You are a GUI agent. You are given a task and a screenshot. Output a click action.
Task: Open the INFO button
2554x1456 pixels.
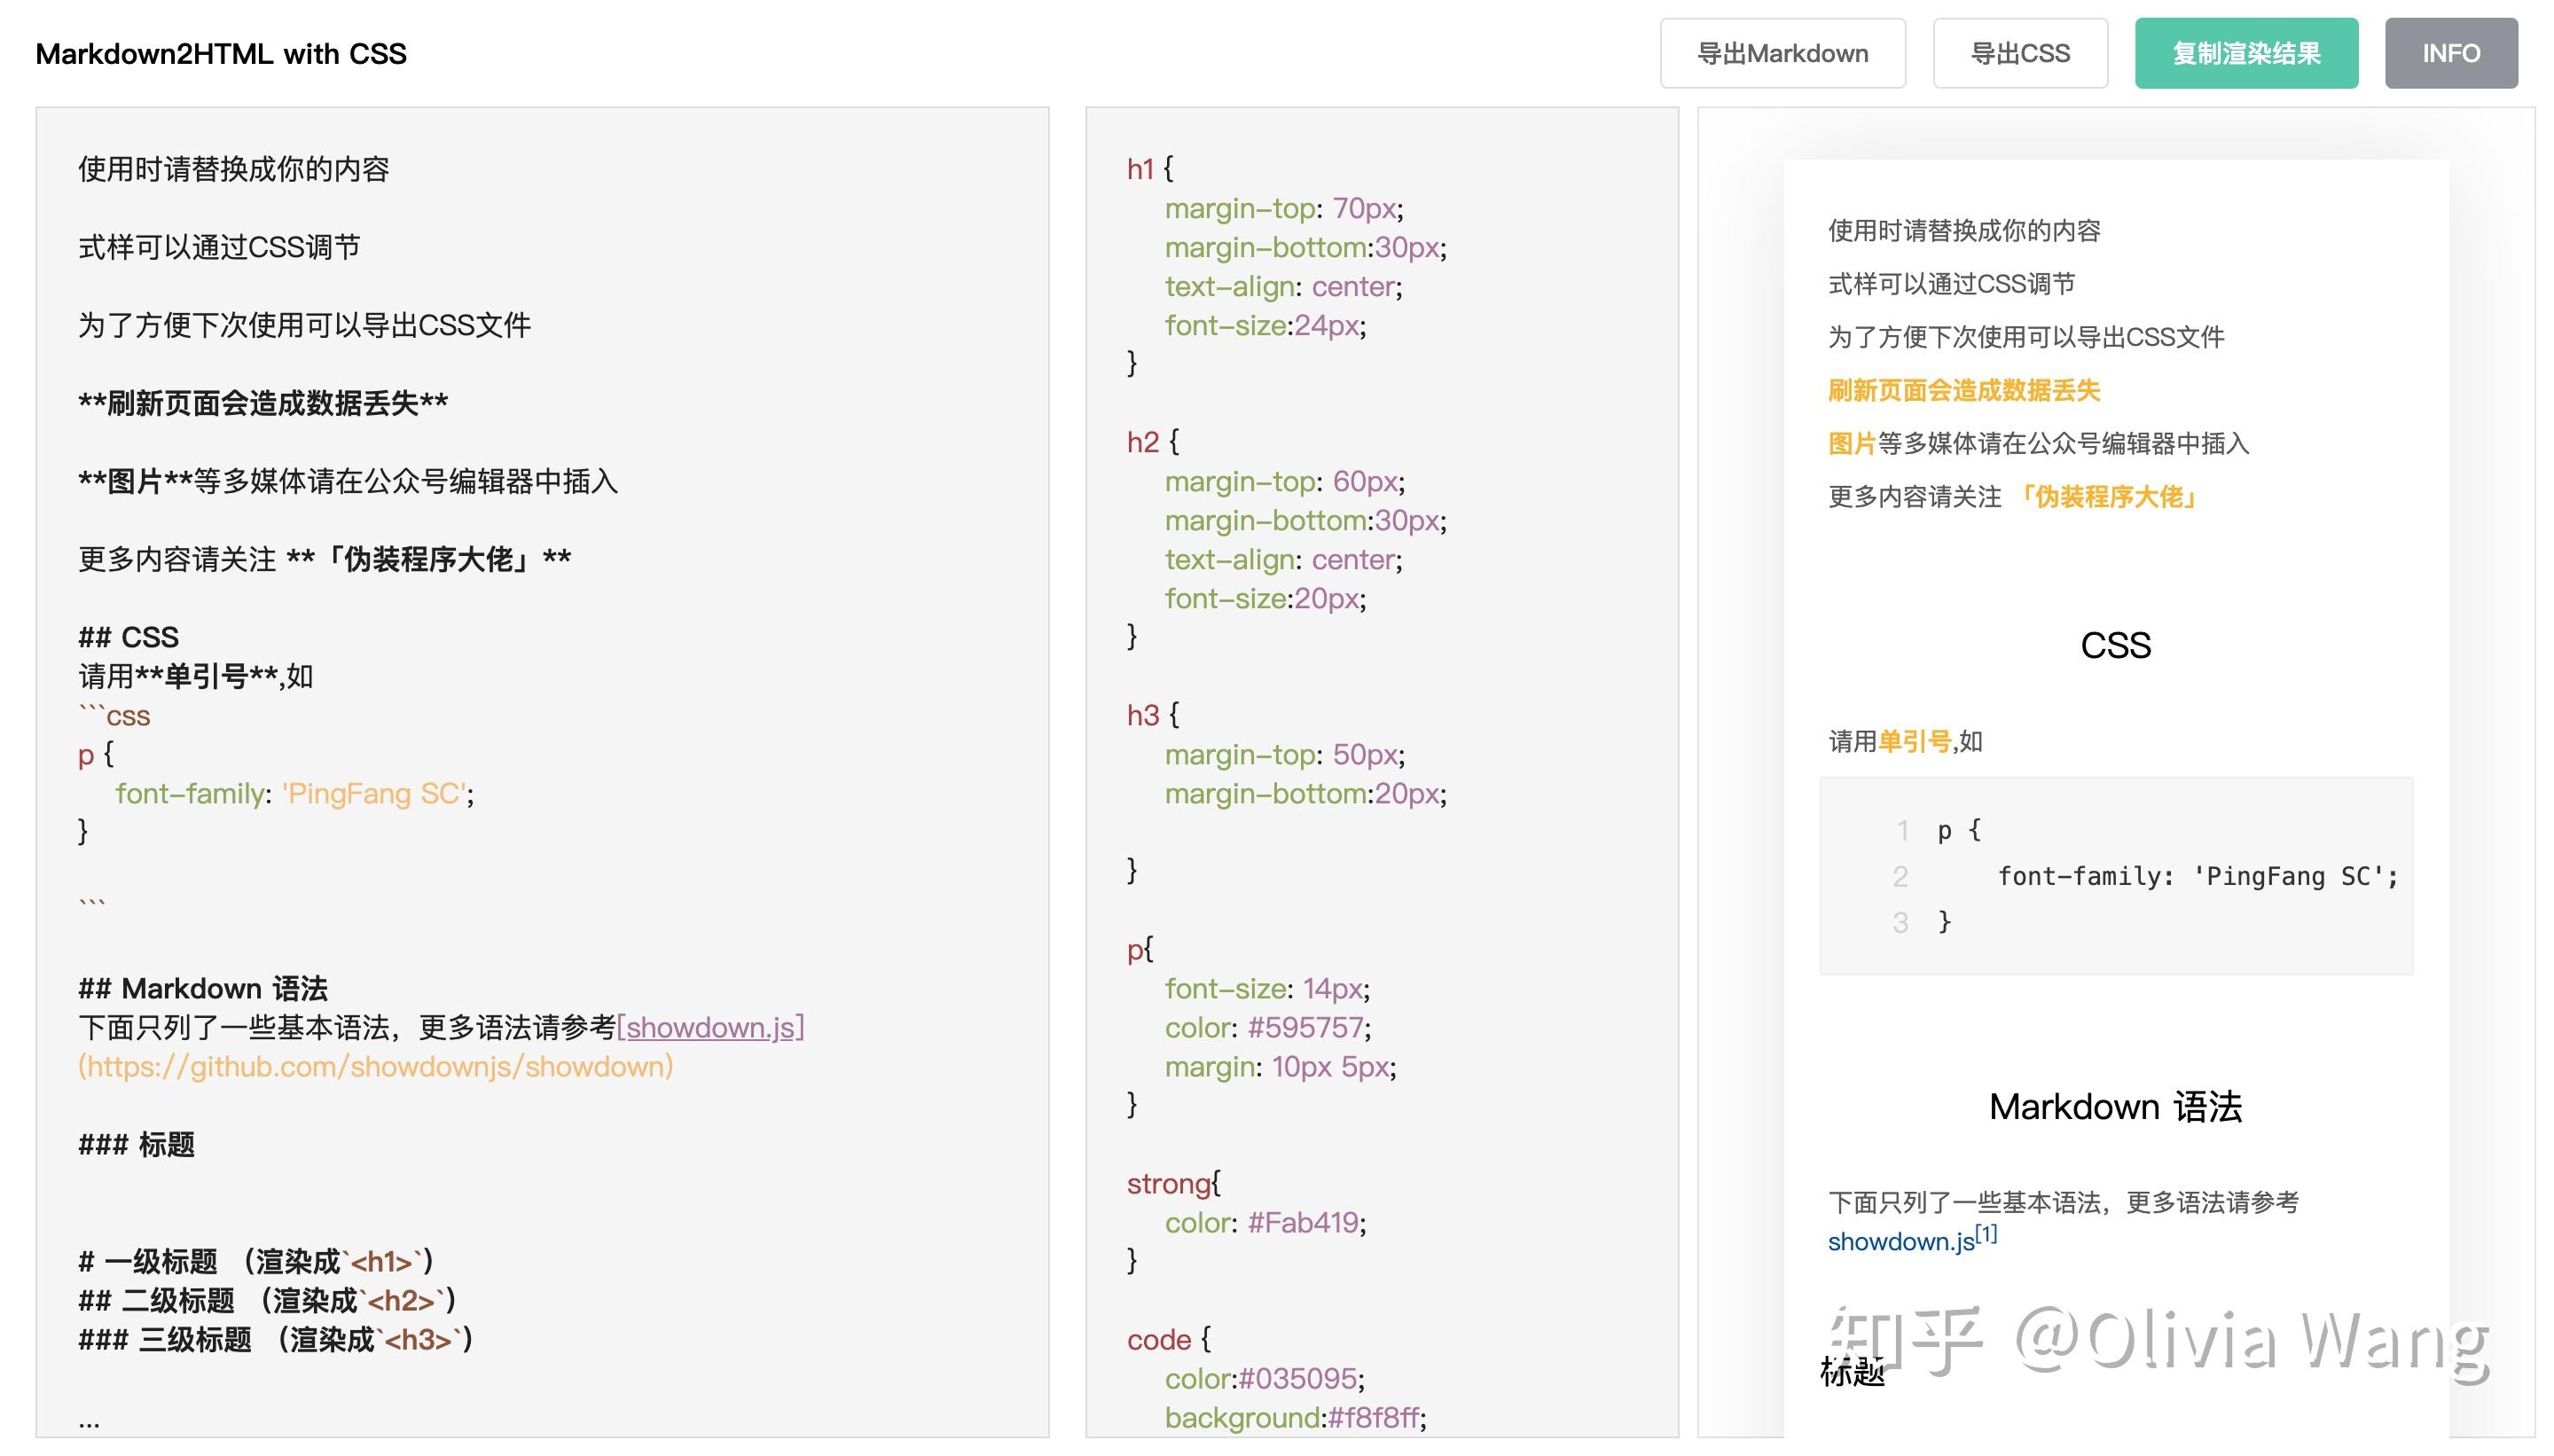coord(2451,53)
